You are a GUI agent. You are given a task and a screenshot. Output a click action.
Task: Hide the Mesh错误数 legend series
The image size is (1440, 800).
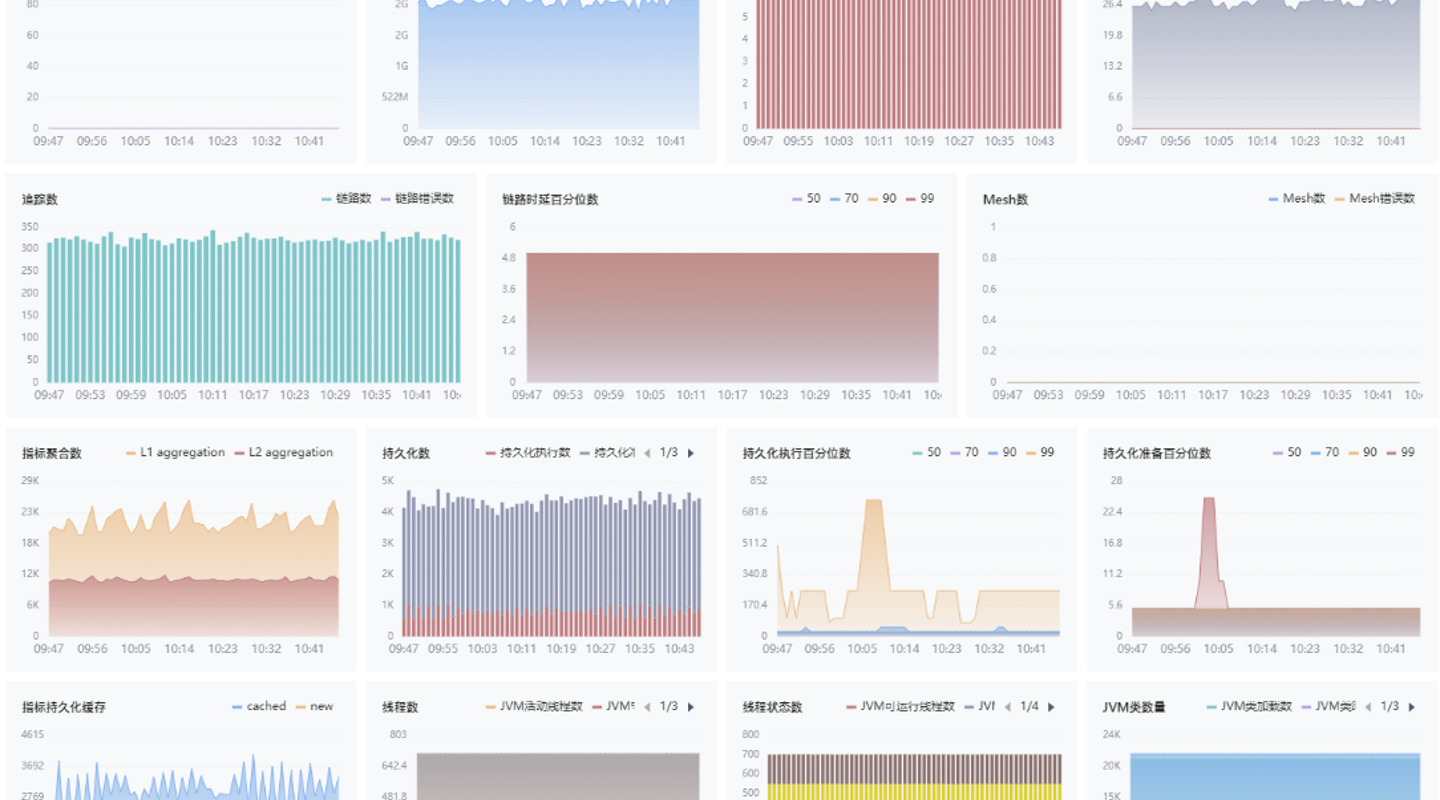1375,199
